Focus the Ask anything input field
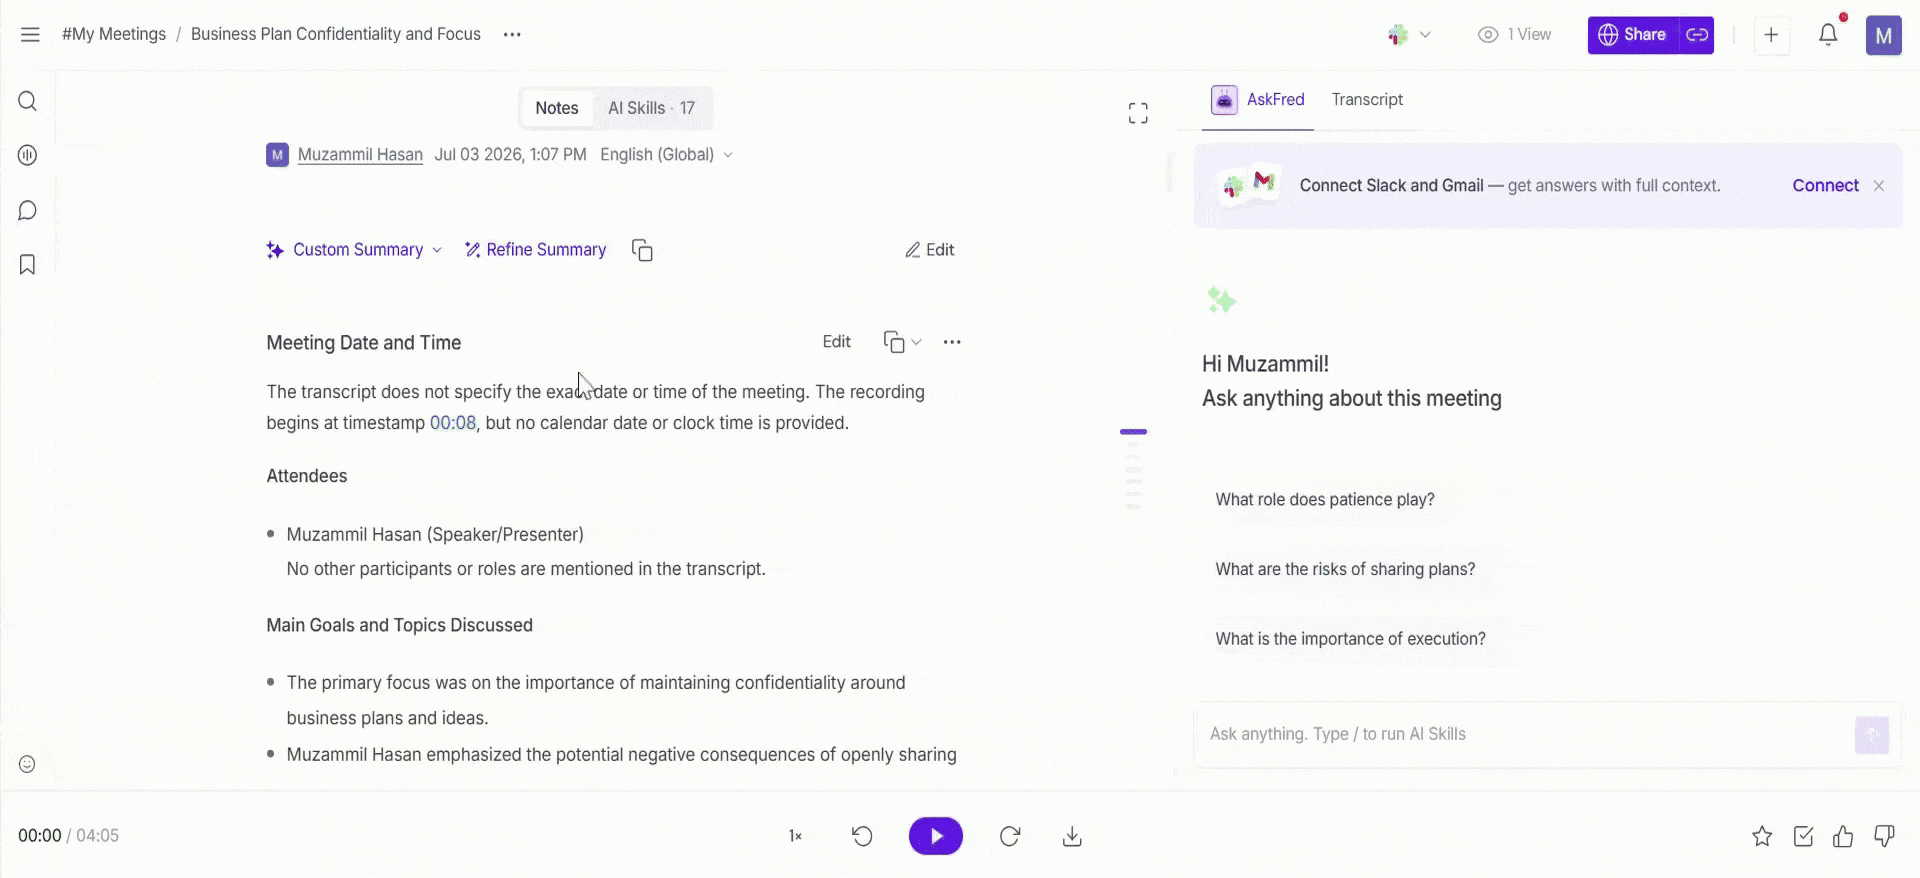The height and width of the screenshot is (878, 1920). [x=1525, y=734]
